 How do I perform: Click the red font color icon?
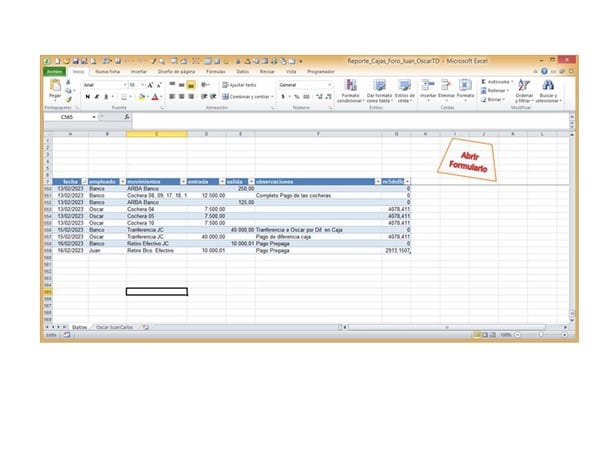pyautogui.click(x=155, y=97)
